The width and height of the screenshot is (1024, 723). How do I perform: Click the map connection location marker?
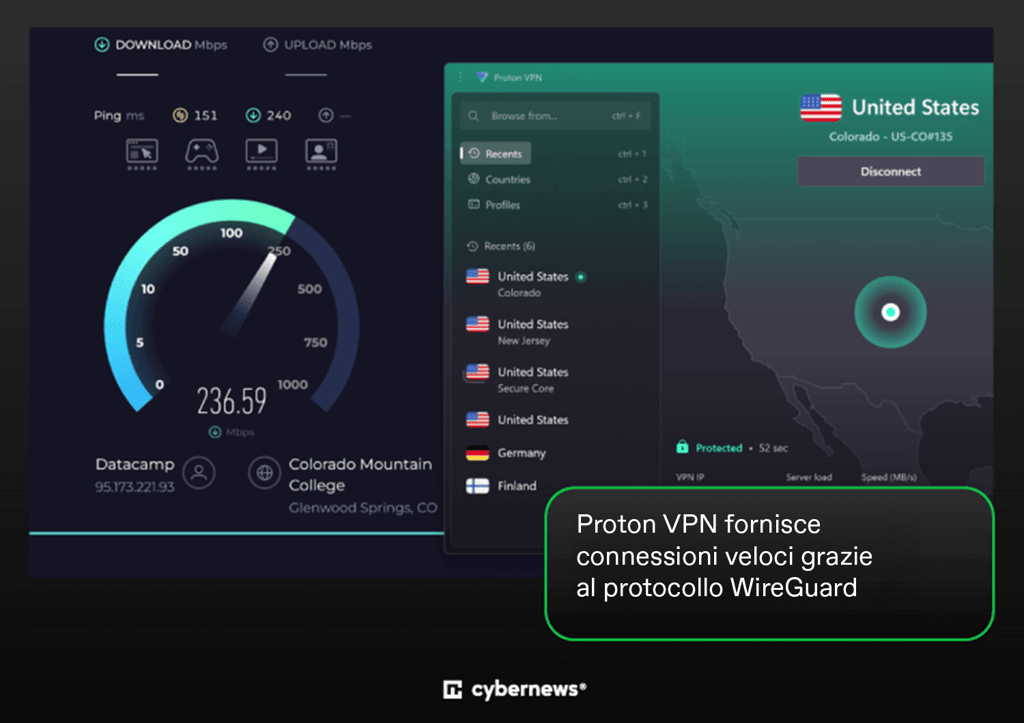click(890, 312)
